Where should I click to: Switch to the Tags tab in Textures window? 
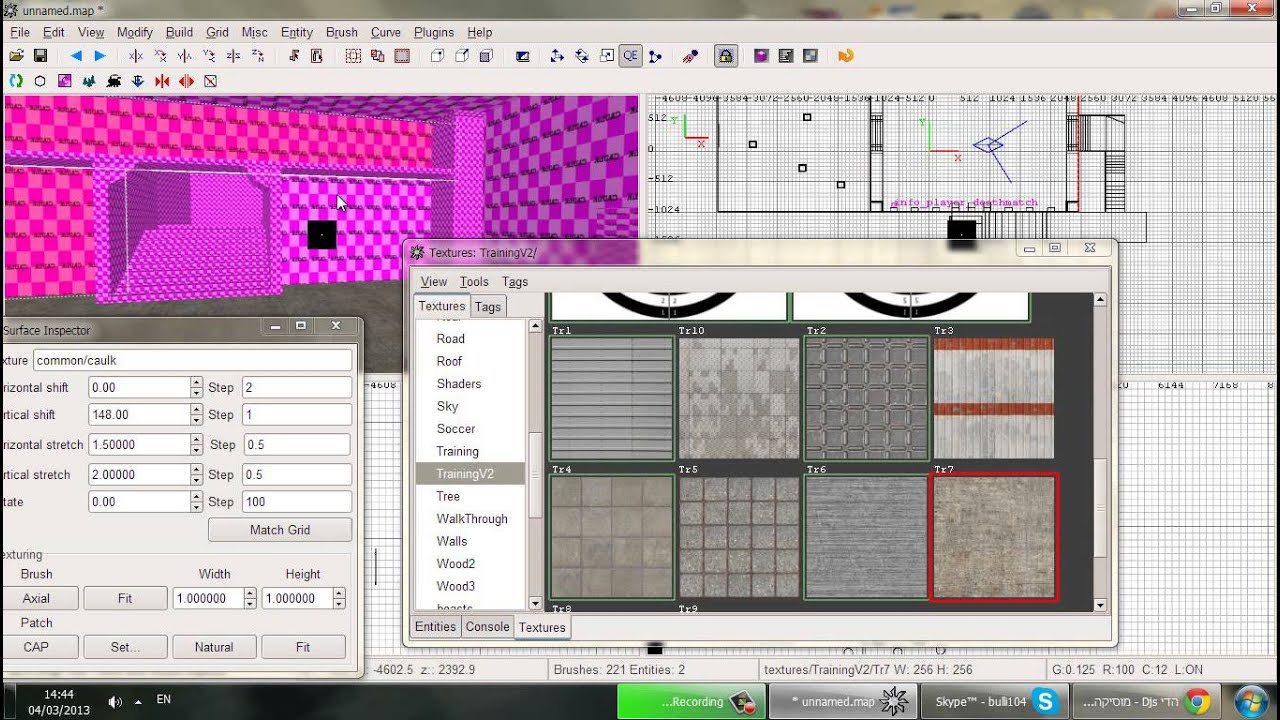488,307
